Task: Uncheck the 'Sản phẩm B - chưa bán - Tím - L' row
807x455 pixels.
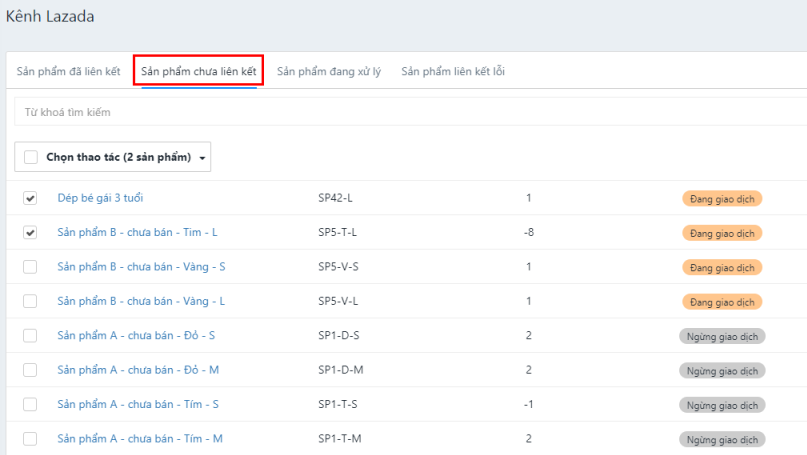Action: pyautogui.click(x=30, y=233)
